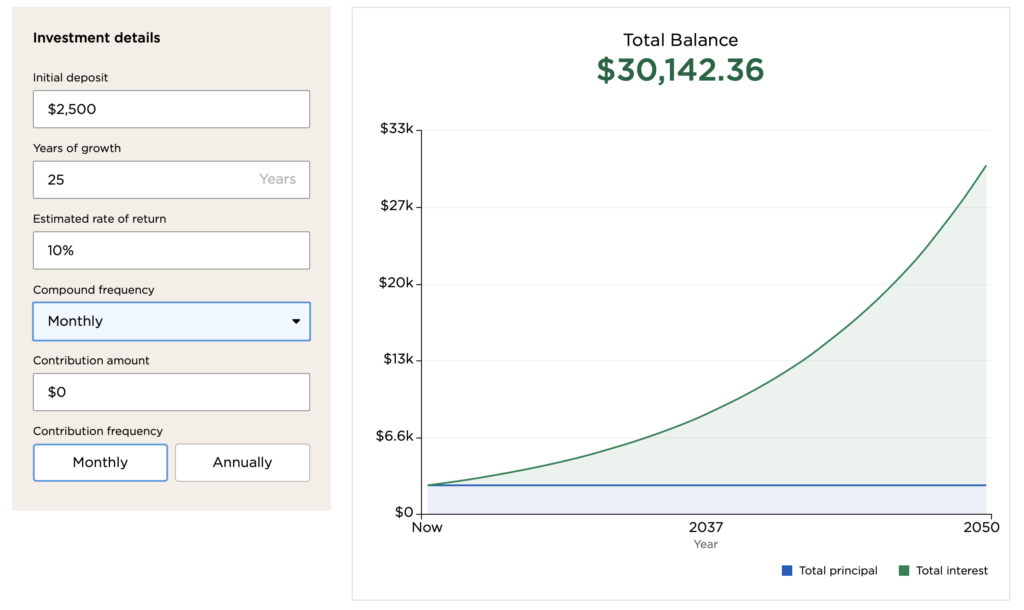Click the Compound frequency dropdown arrow
The width and height of the screenshot is (1024, 610).
pyautogui.click(x=296, y=322)
